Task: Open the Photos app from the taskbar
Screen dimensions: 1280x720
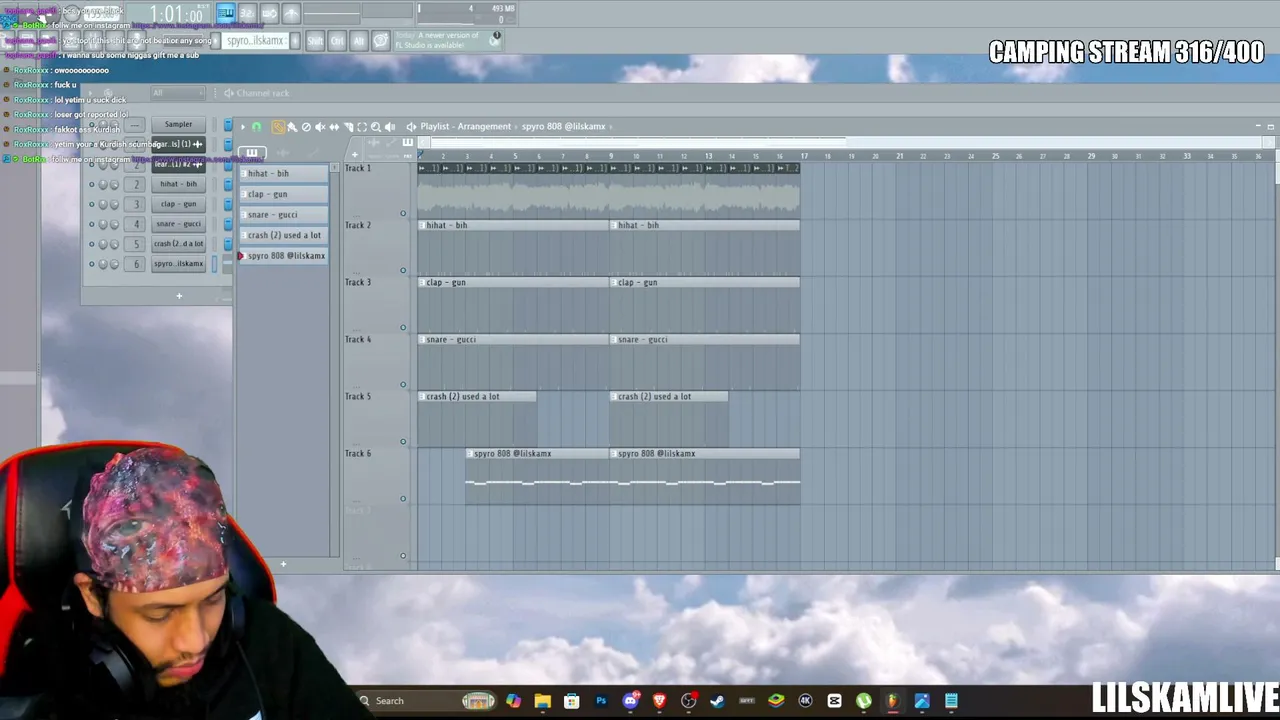Action: tap(922, 701)
